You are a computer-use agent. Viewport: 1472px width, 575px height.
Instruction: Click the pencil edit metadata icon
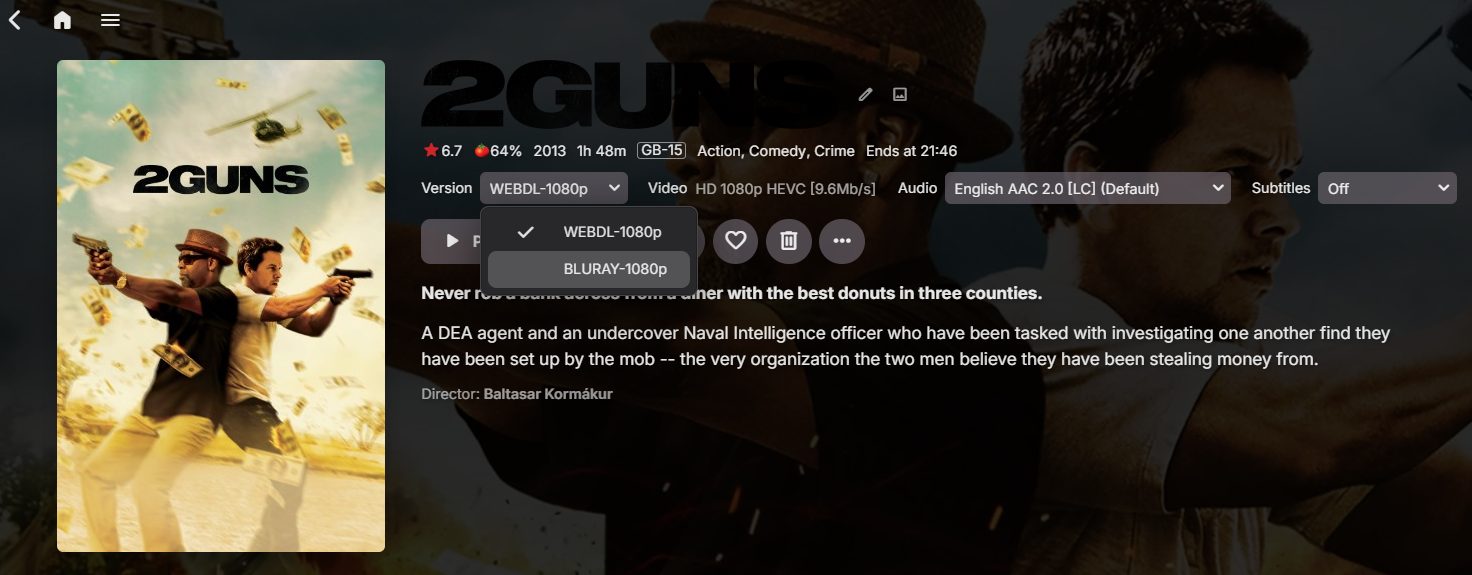866,94
